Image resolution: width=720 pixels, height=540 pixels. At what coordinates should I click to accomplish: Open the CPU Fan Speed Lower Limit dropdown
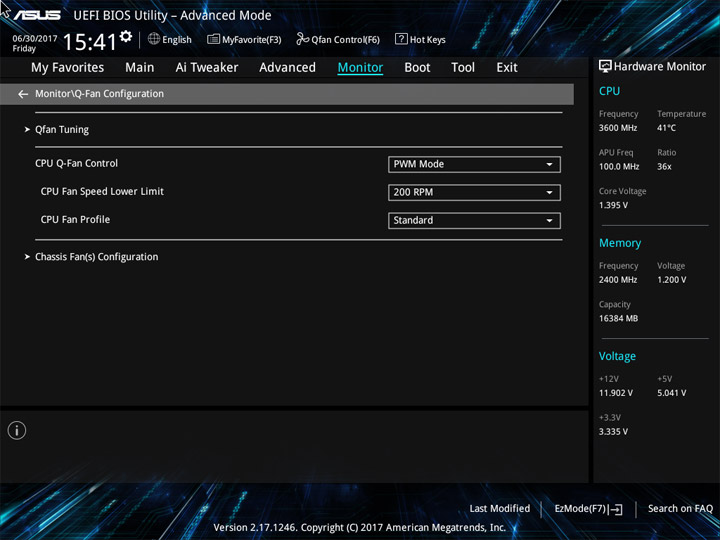[474, 192]
